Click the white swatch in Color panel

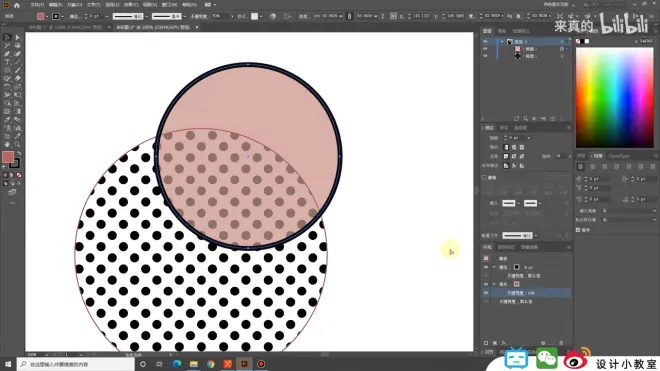(587, 41)
